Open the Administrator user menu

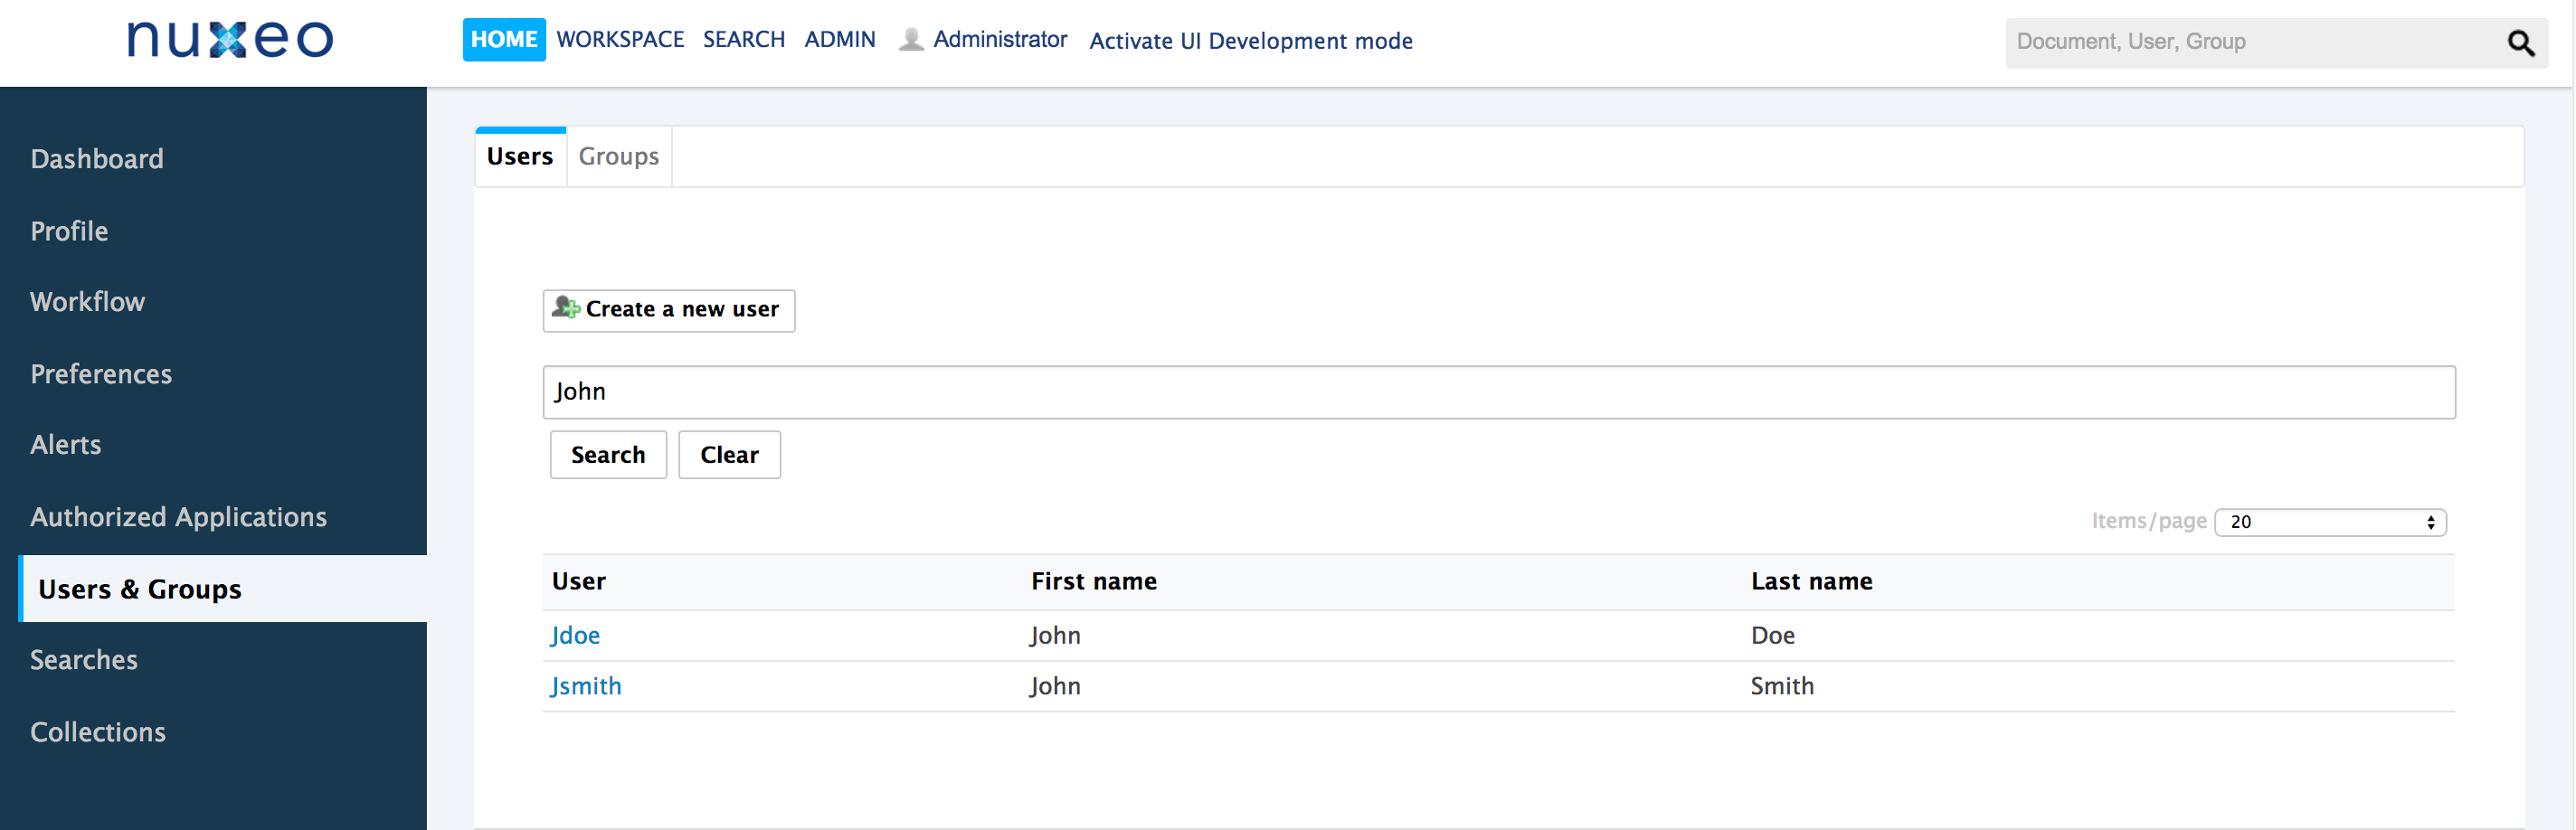pyautogui.click(x=1000, y=39)
